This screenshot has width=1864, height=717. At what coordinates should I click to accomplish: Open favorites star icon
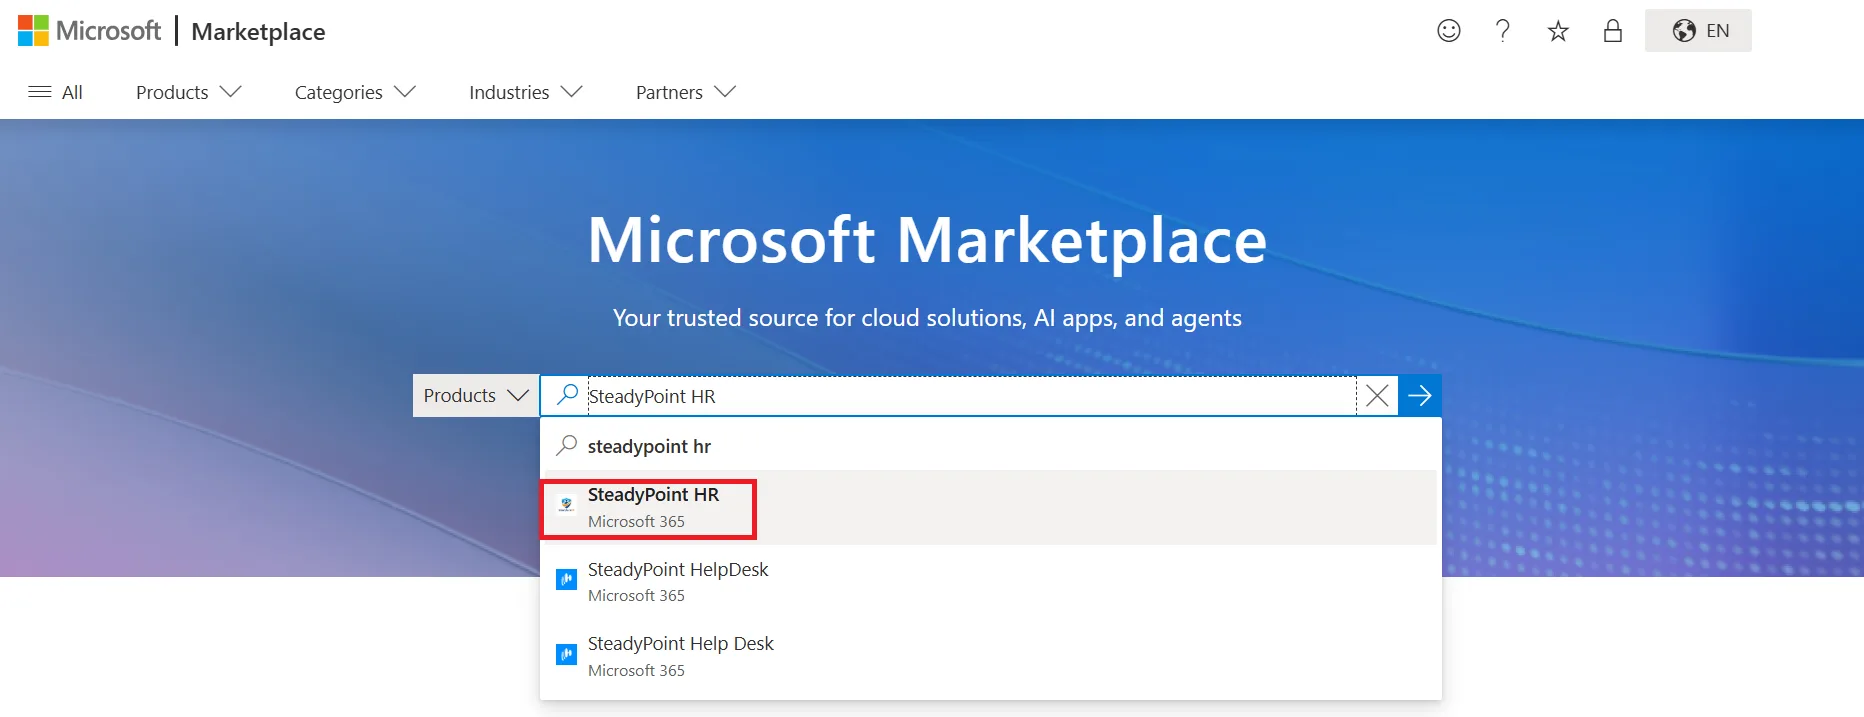1557,31
